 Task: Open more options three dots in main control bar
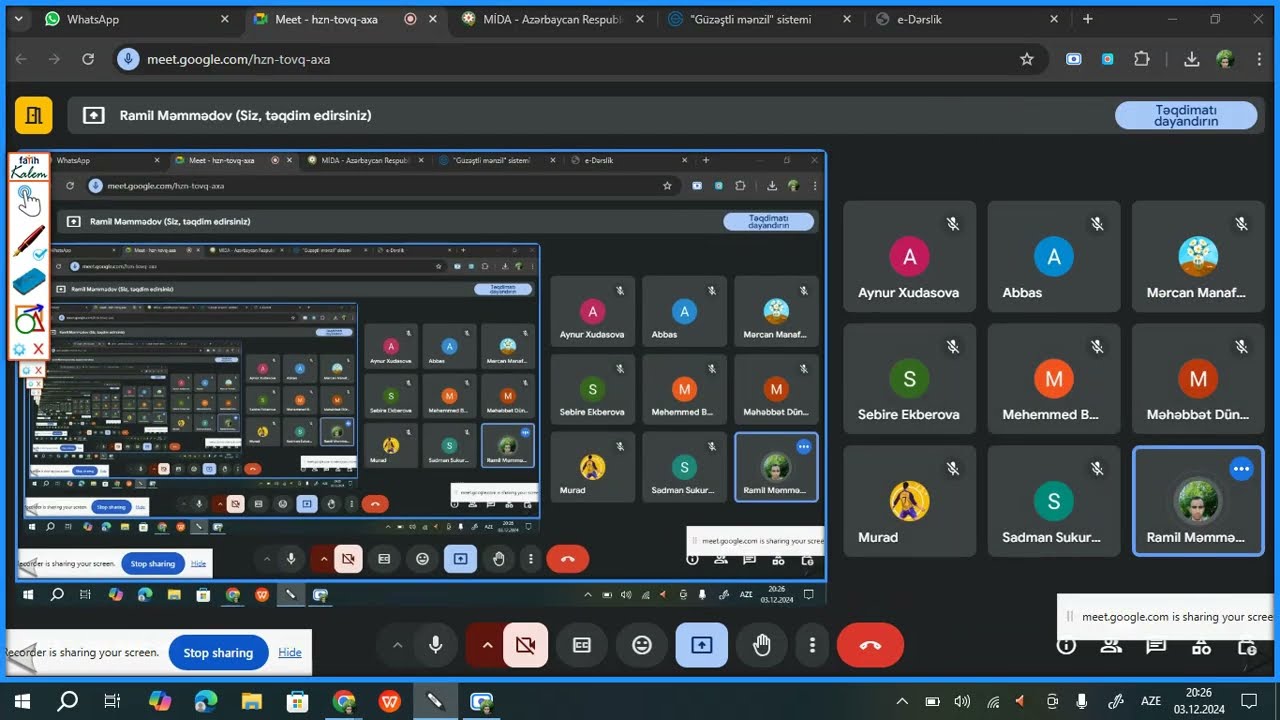point(813,645)
